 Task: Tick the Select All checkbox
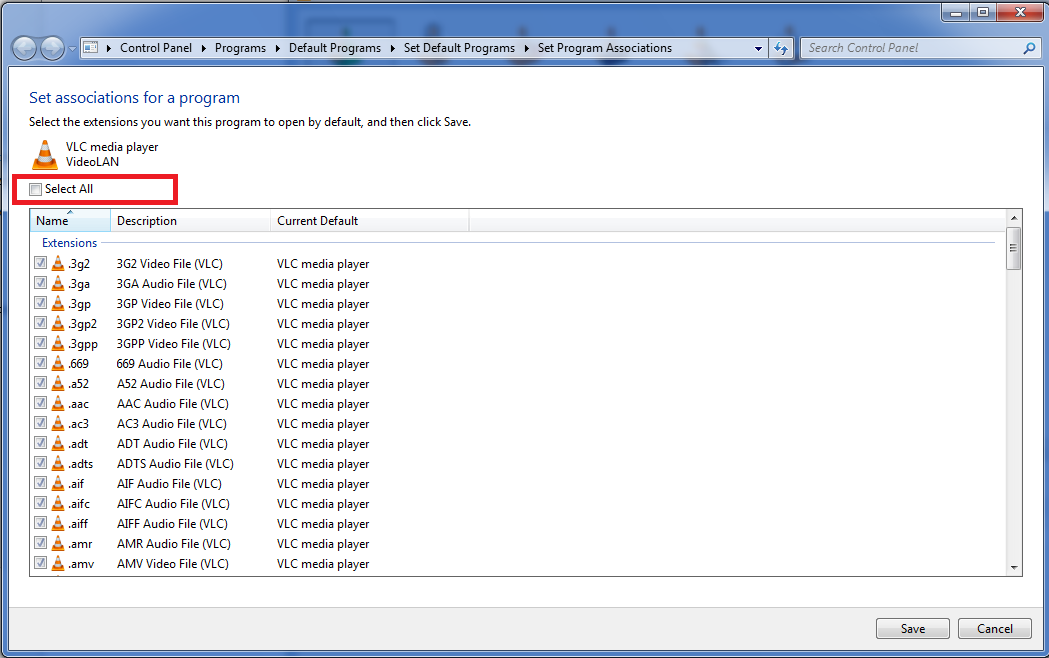35,189
